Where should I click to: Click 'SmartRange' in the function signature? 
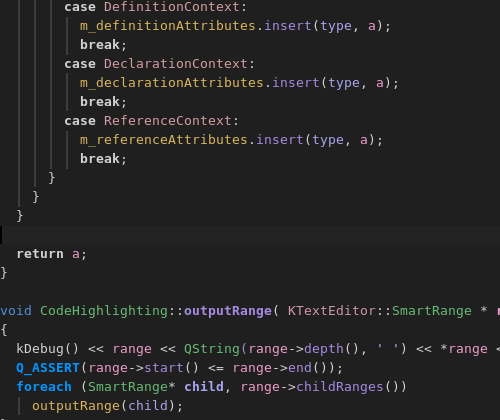432,311
